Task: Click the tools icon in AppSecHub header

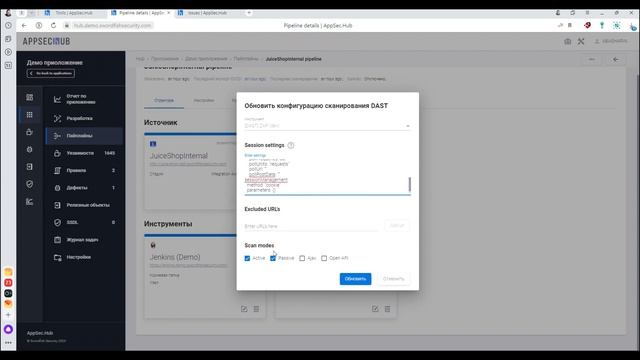Action: (x=581, y=41)
